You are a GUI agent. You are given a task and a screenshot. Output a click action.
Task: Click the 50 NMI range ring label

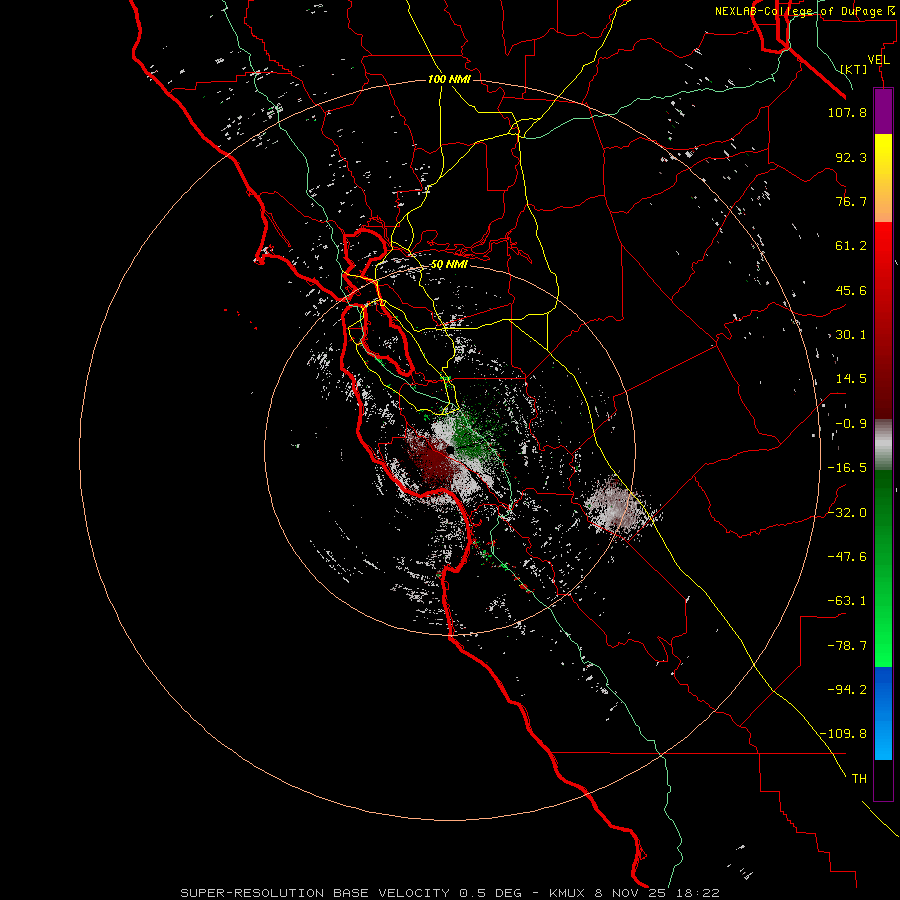tap(449, 265)
